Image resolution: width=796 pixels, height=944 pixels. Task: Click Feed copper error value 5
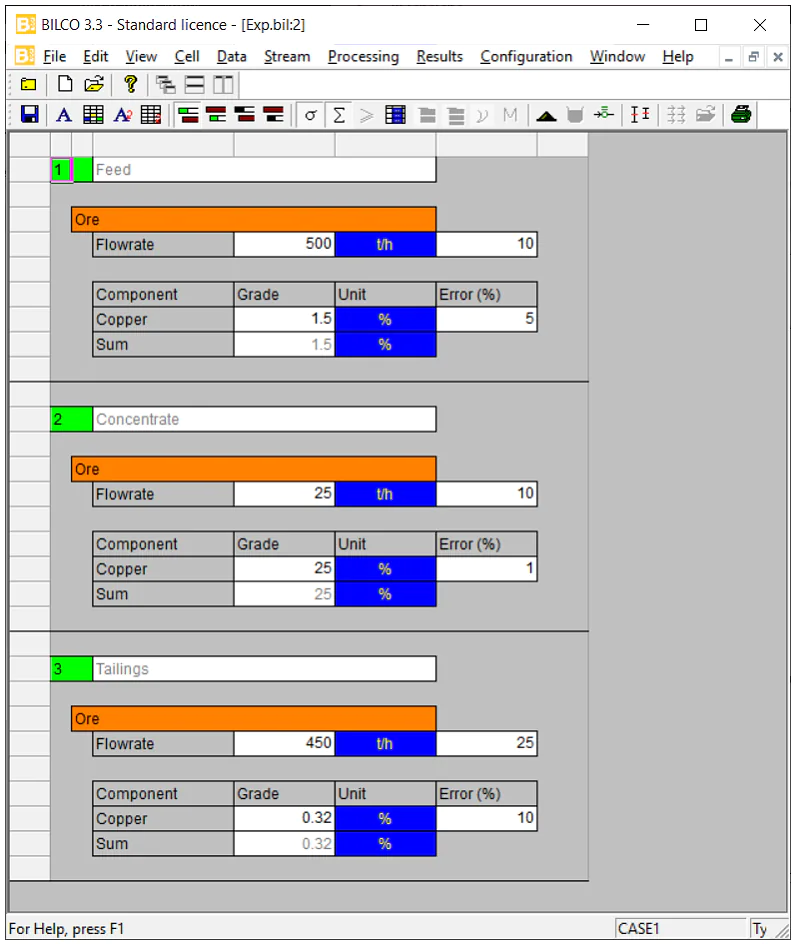[x=487, y=319]
